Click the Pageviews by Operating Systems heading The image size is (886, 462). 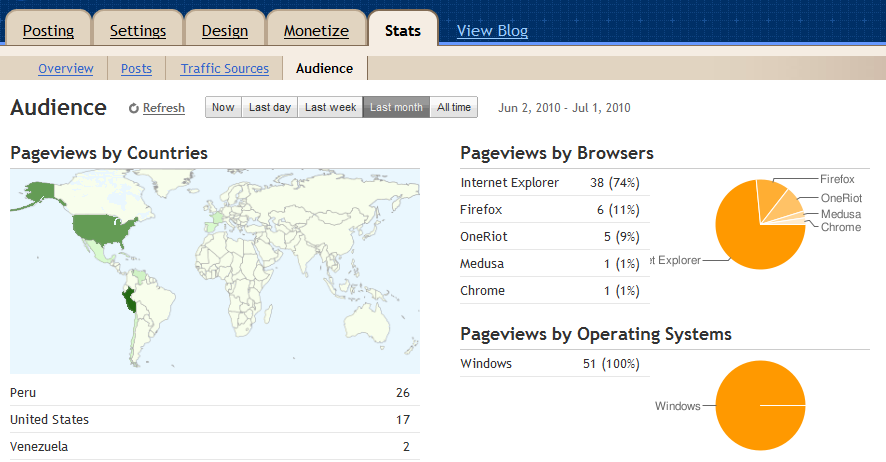pos(596,334)
